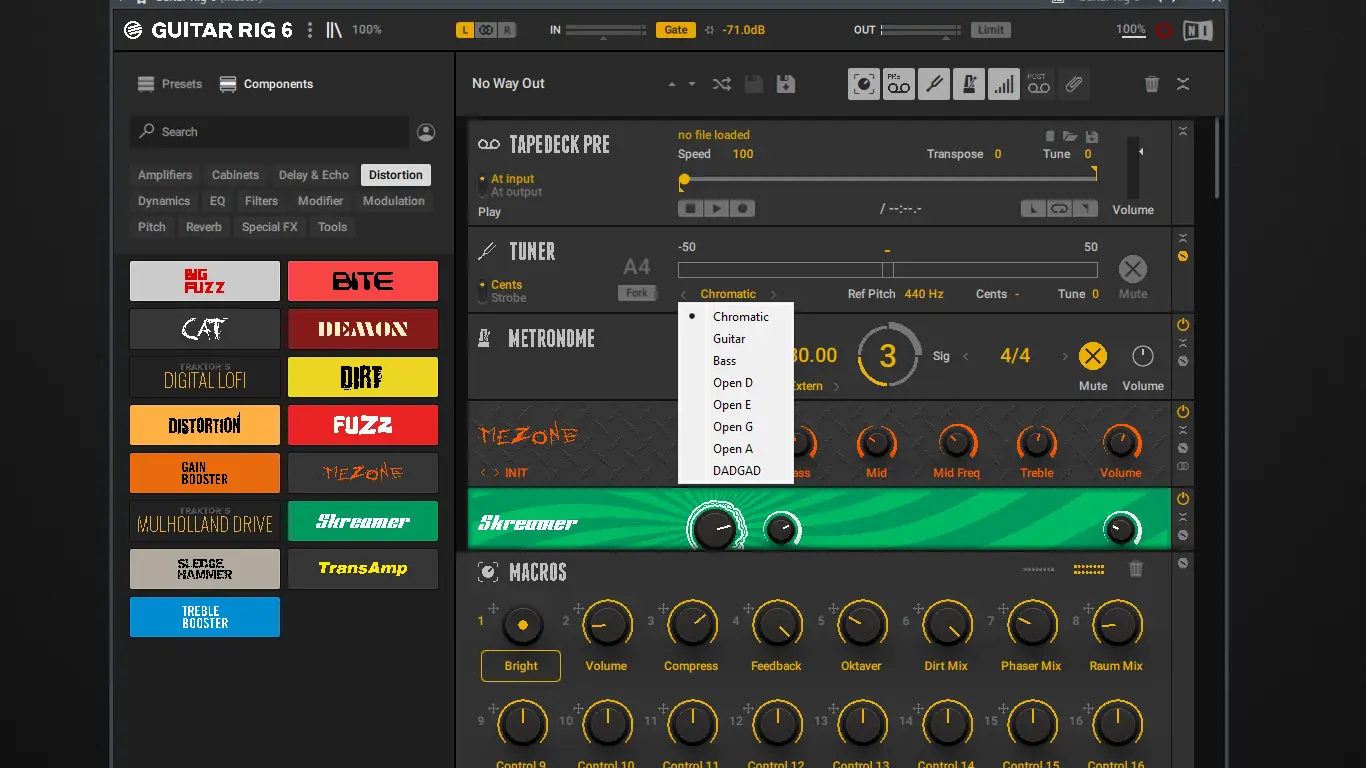Toggle the Macros view in rack toolbar

pos(863,84)
